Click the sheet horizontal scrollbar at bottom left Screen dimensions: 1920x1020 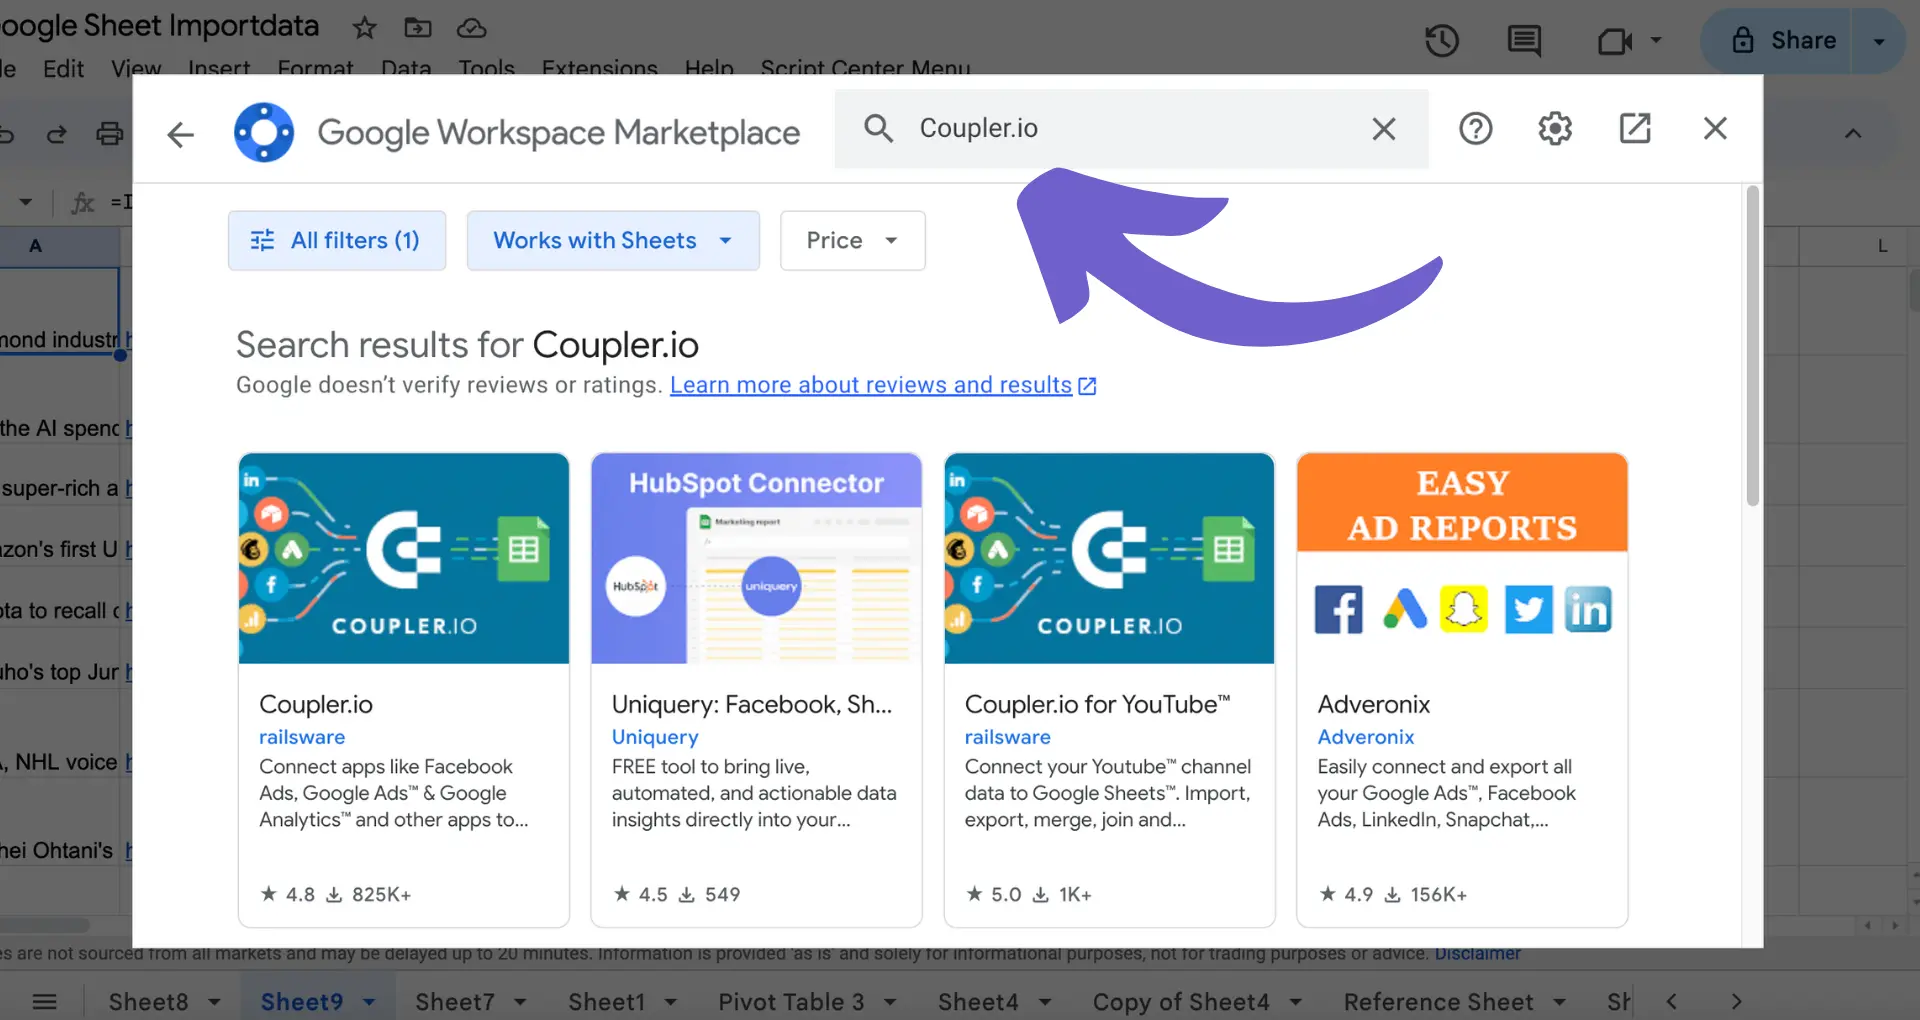pyautogui.click(x=45, y=925)
